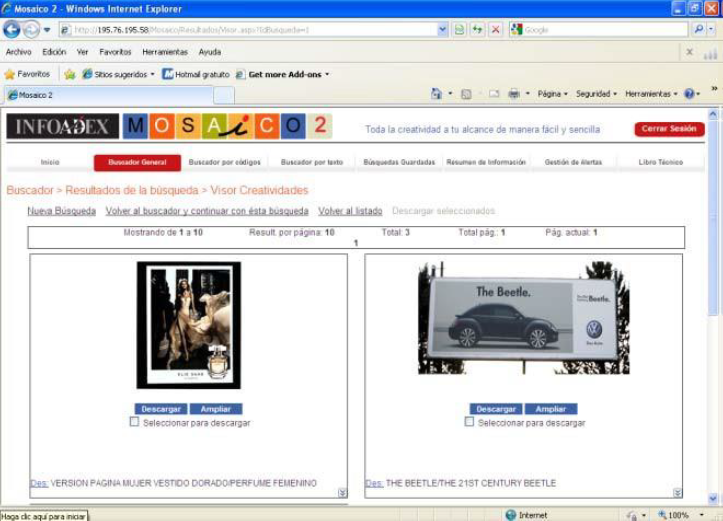The image size is (723, 521).
Task: Click 'Nueva Búsqueda' link
Action: point(61,211)
